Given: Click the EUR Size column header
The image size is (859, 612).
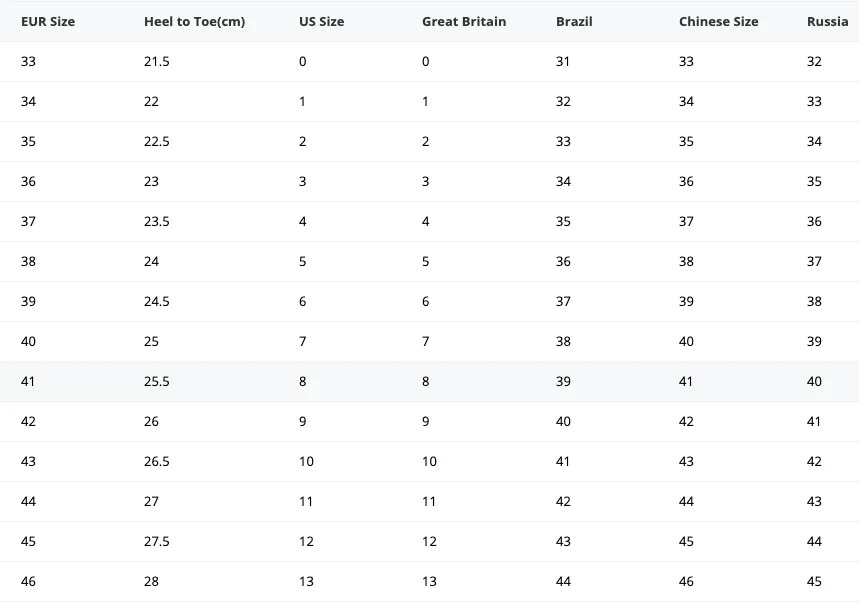Looking at the screenshot, I should 48,21.
